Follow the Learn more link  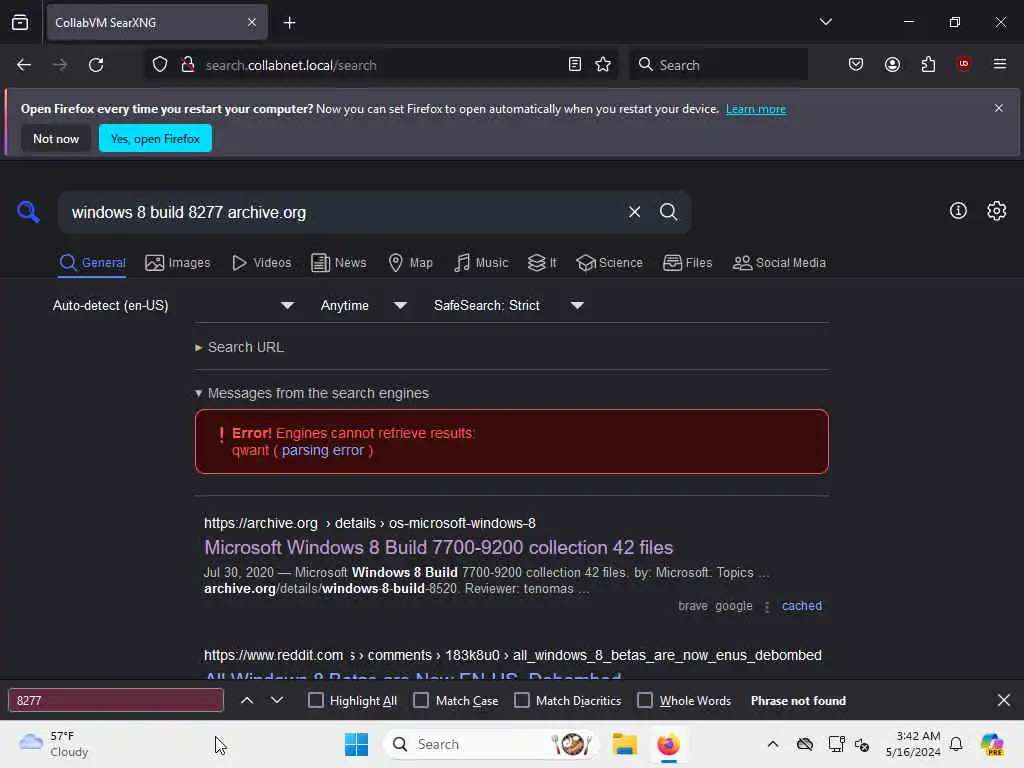[x=756, y=109]
